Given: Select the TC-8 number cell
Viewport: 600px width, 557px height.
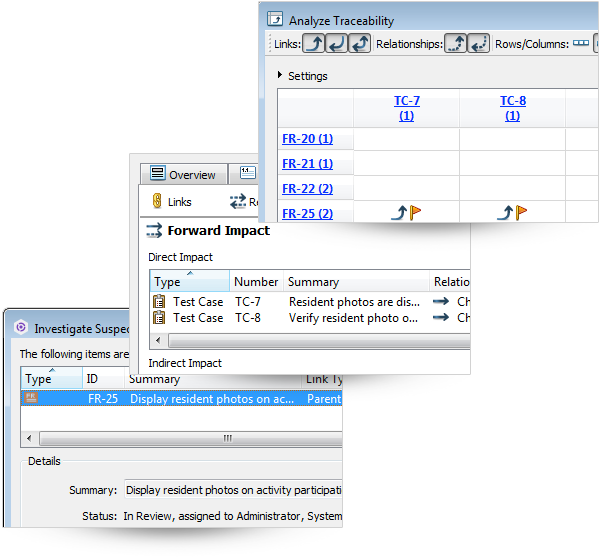Looking at the screenshot, I should (x=248, y=318).
